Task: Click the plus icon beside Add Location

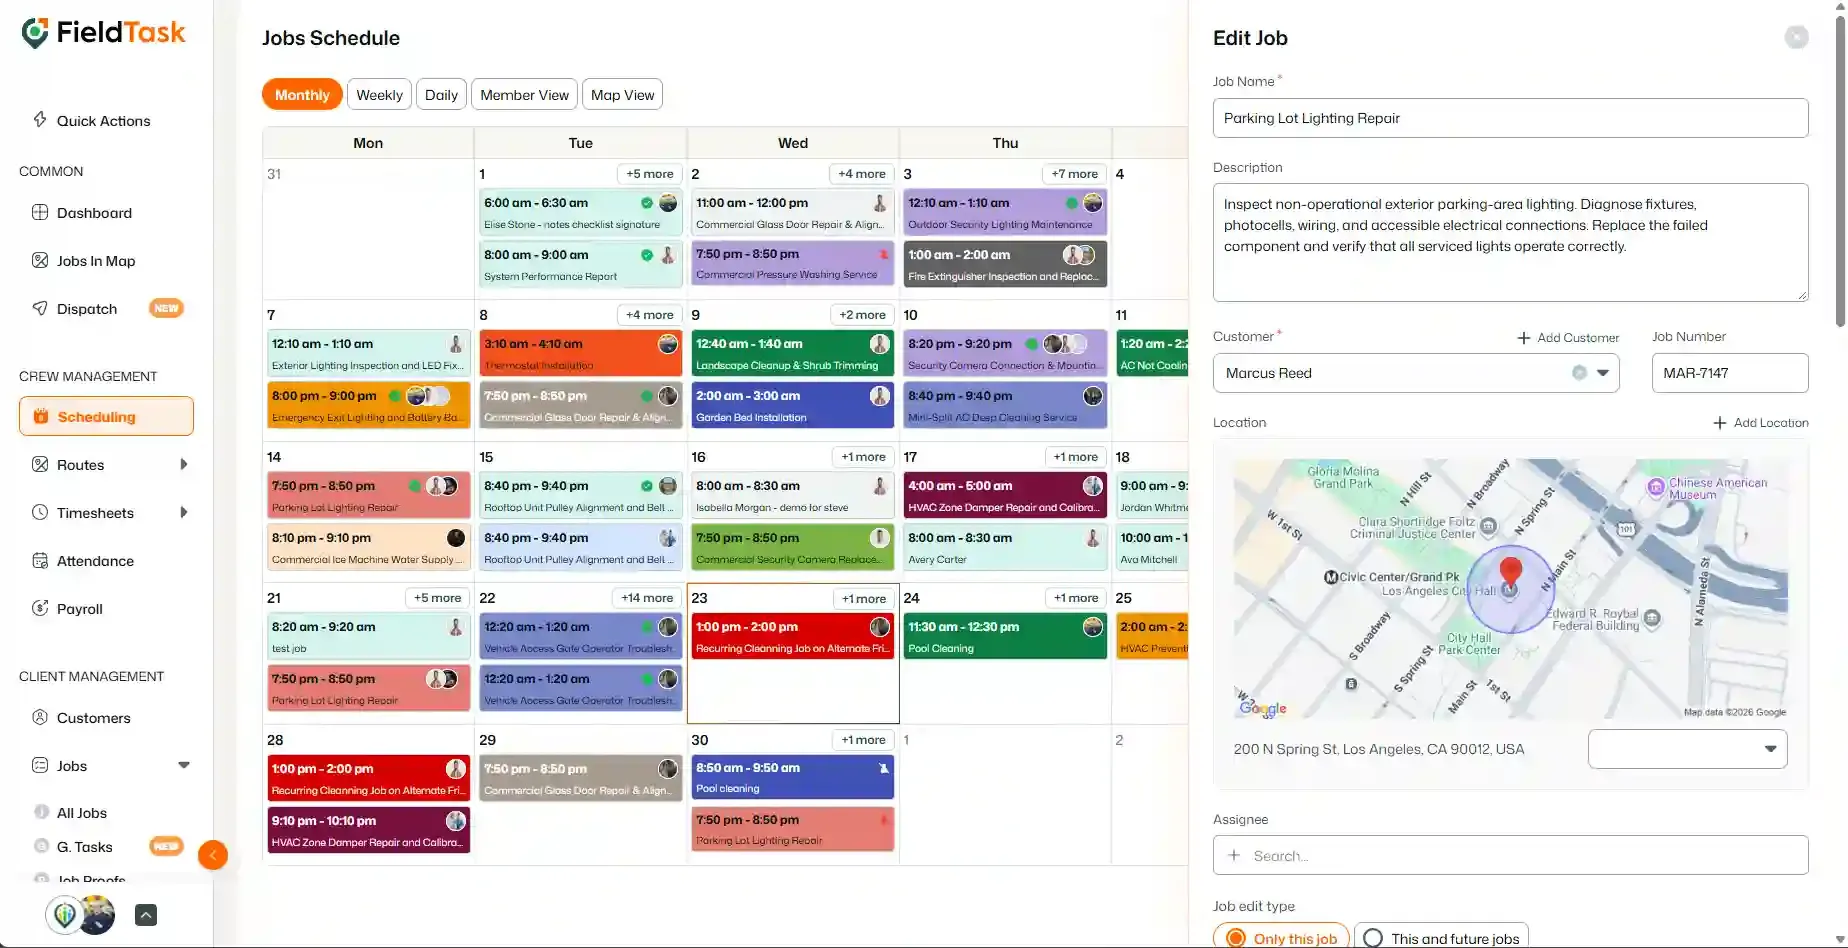Action: (x=1720, y=423)
